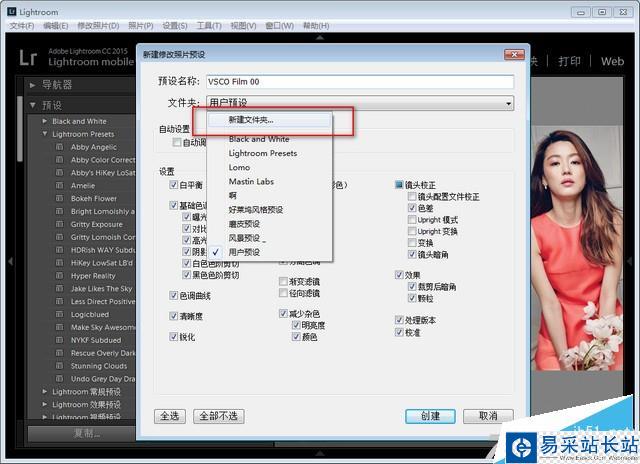Viewport: 640px width, 464px height.
Task: Toggle the 减少杂色 checkbox
Action: point(283,313)
